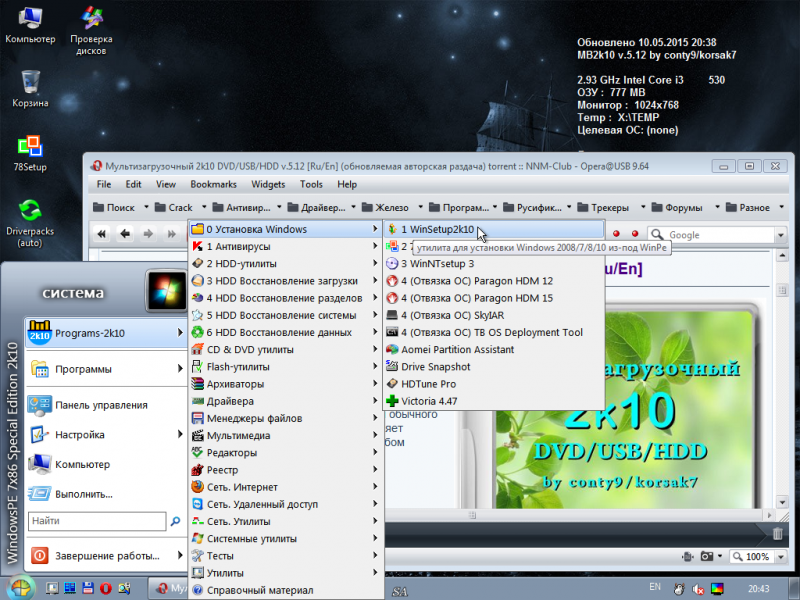The height and width of the screenshot is (600, 800).
Task: Open Opera's closed tabs trash icon
Action: tap(778, 534)
